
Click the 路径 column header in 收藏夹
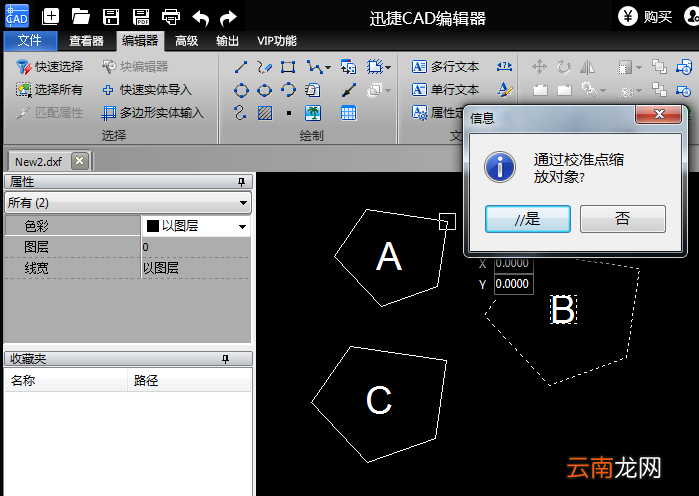189,380
